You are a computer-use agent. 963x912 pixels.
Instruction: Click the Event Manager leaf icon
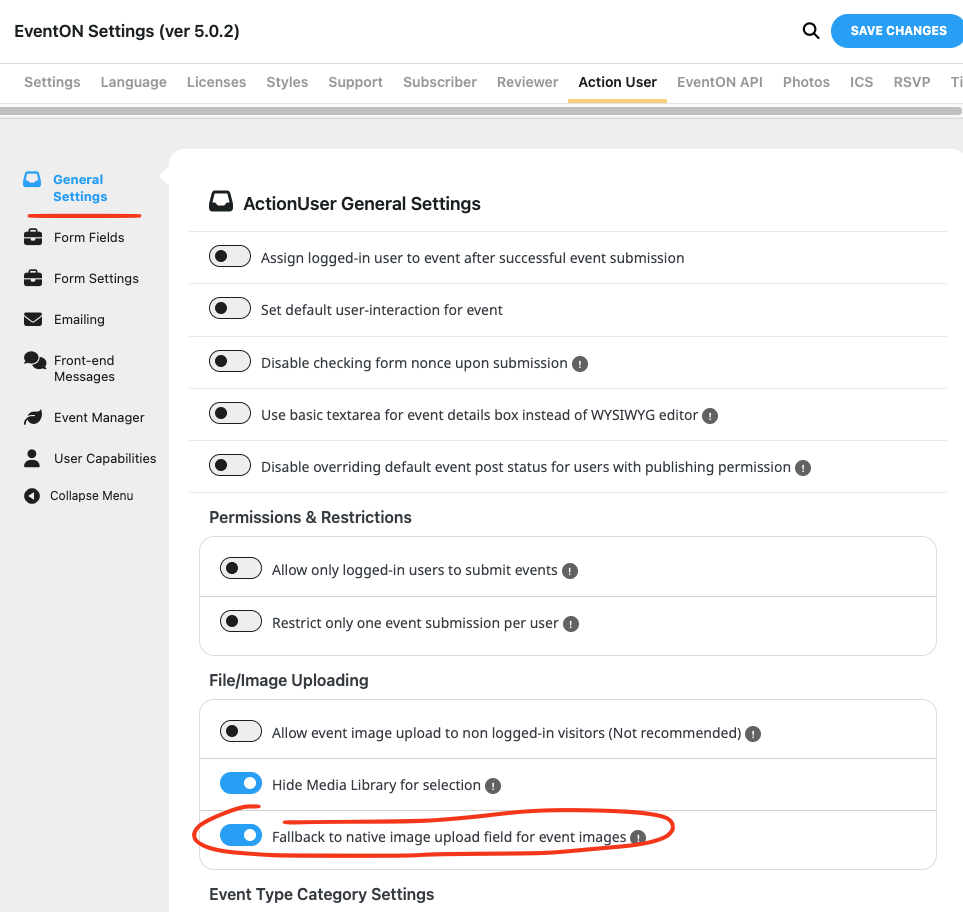tap(34, 417)
